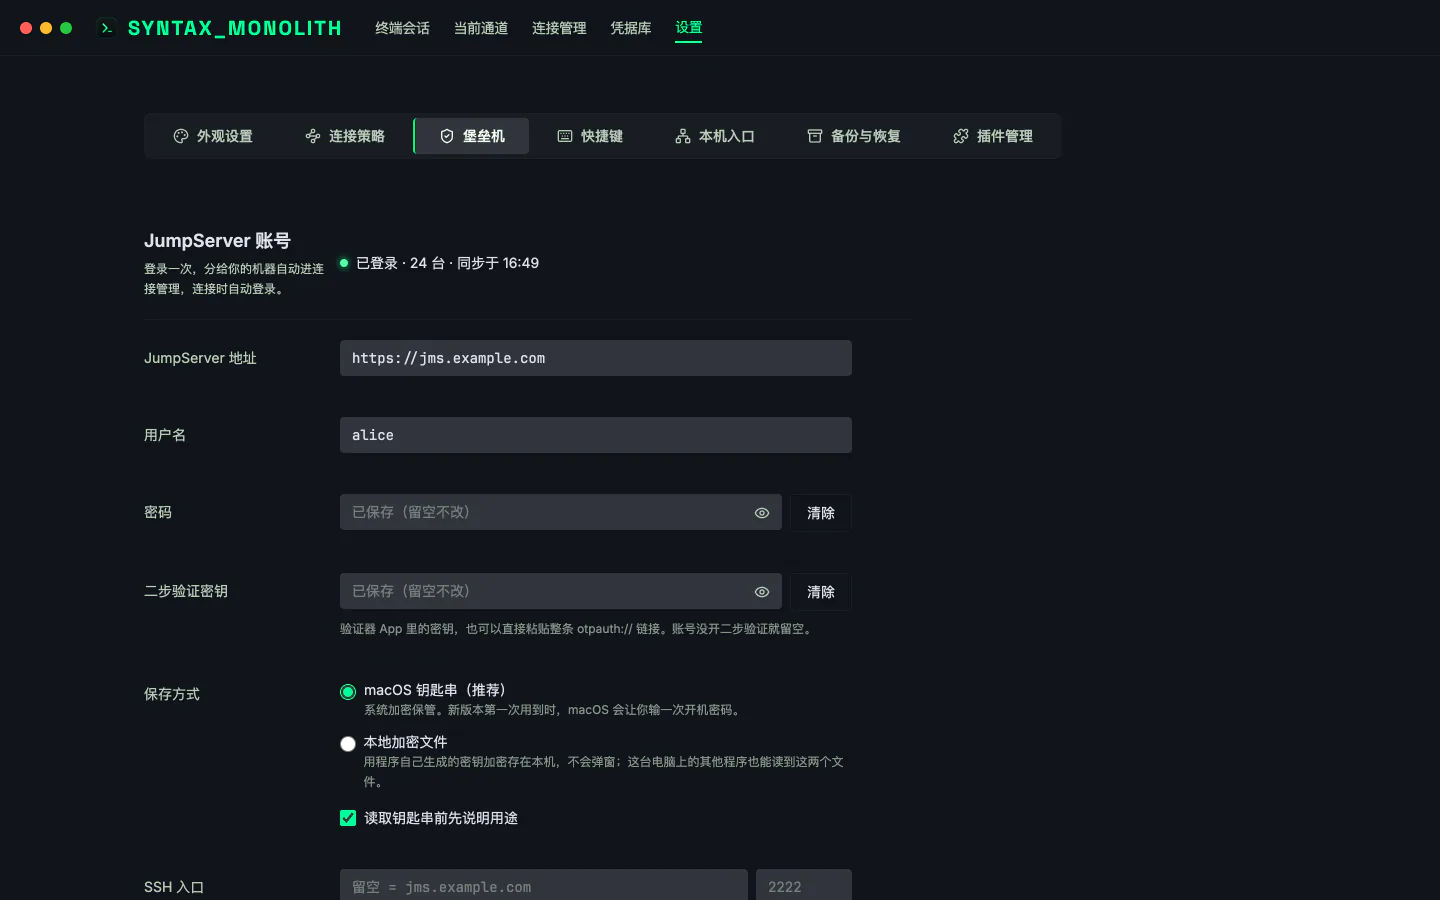The height and width of the screenshot is (900, 1440).
Task: Click the archive icon for 备份与恢复
Action: coord(815,136)
